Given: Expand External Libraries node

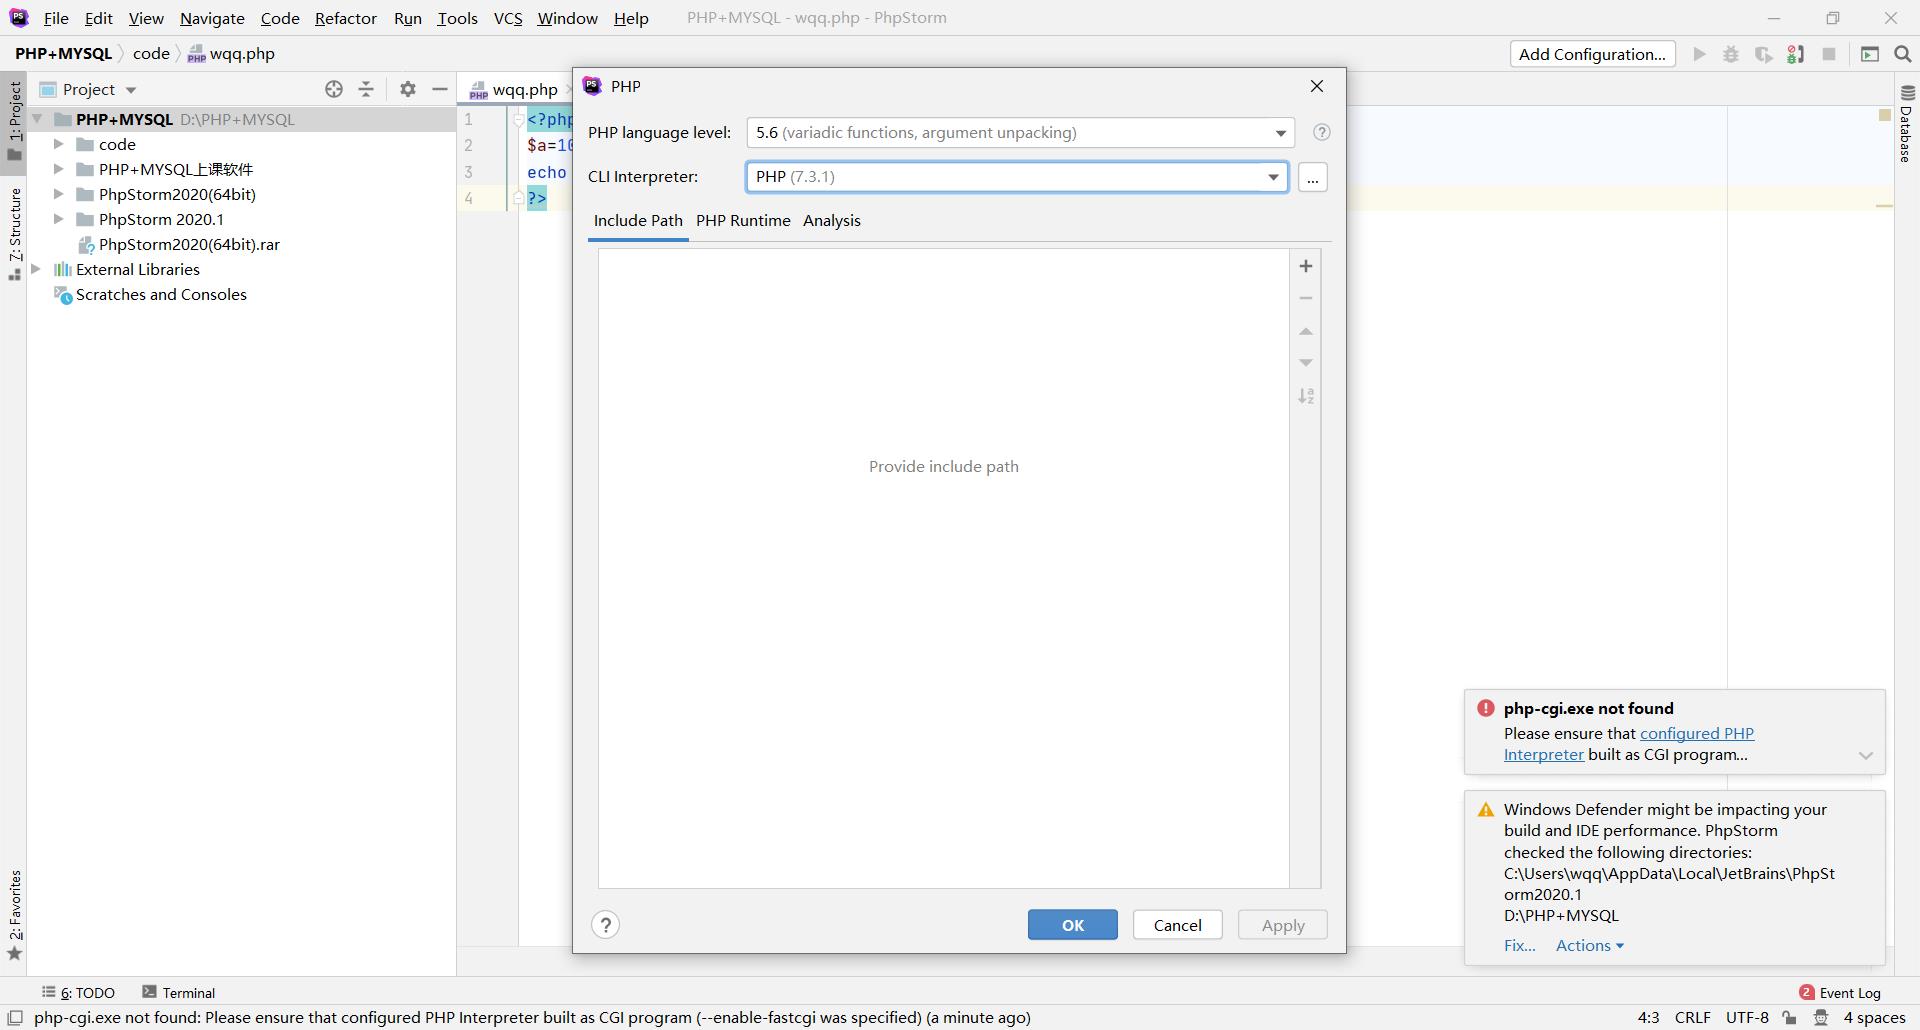Looking at the screenshot, I should pyautogui.click(x=36, y=269).
